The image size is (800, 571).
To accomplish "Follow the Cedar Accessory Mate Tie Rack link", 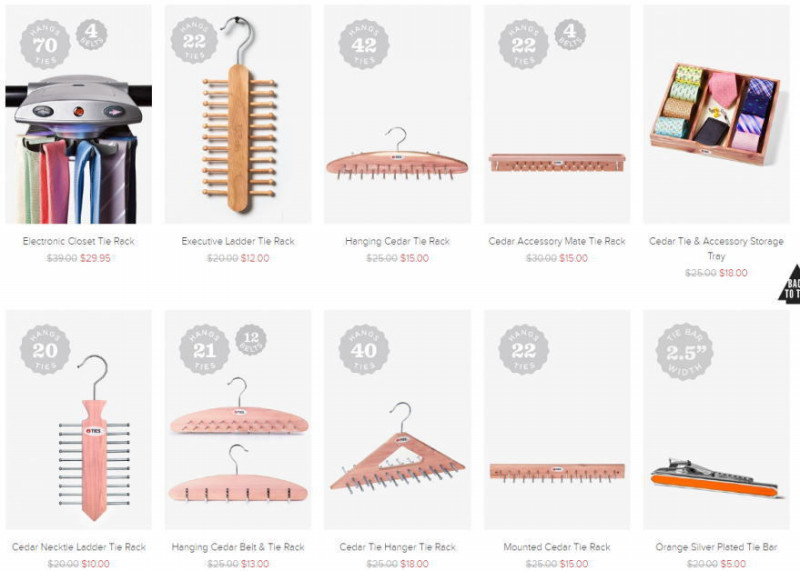I will click(557, 241).
